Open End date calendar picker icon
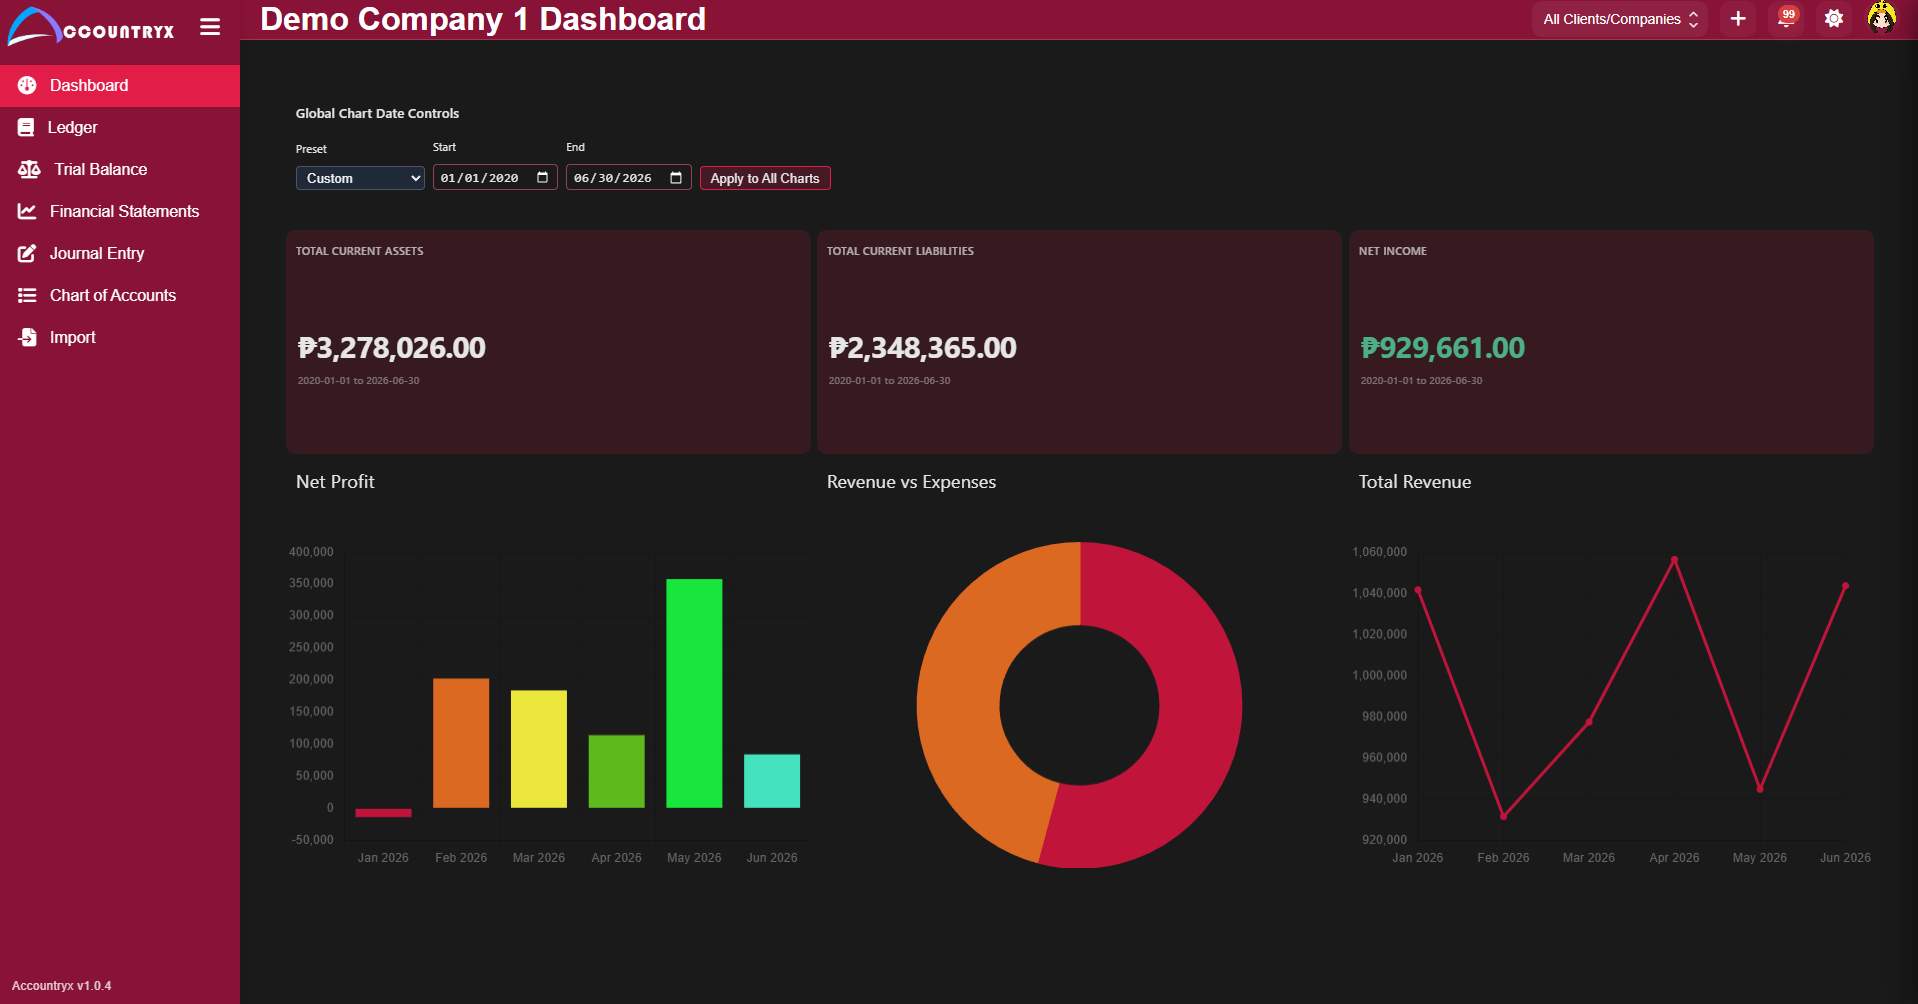 pyautogui.click(x=676, y=178)
